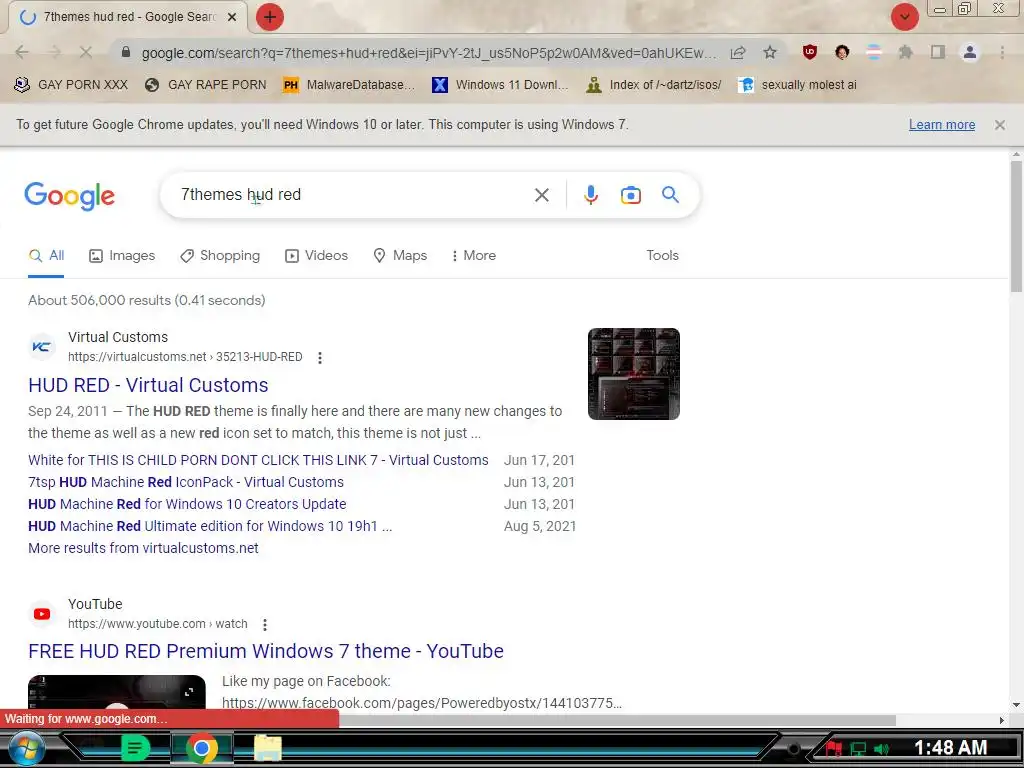Open the volume speaker tray icon

881,749
